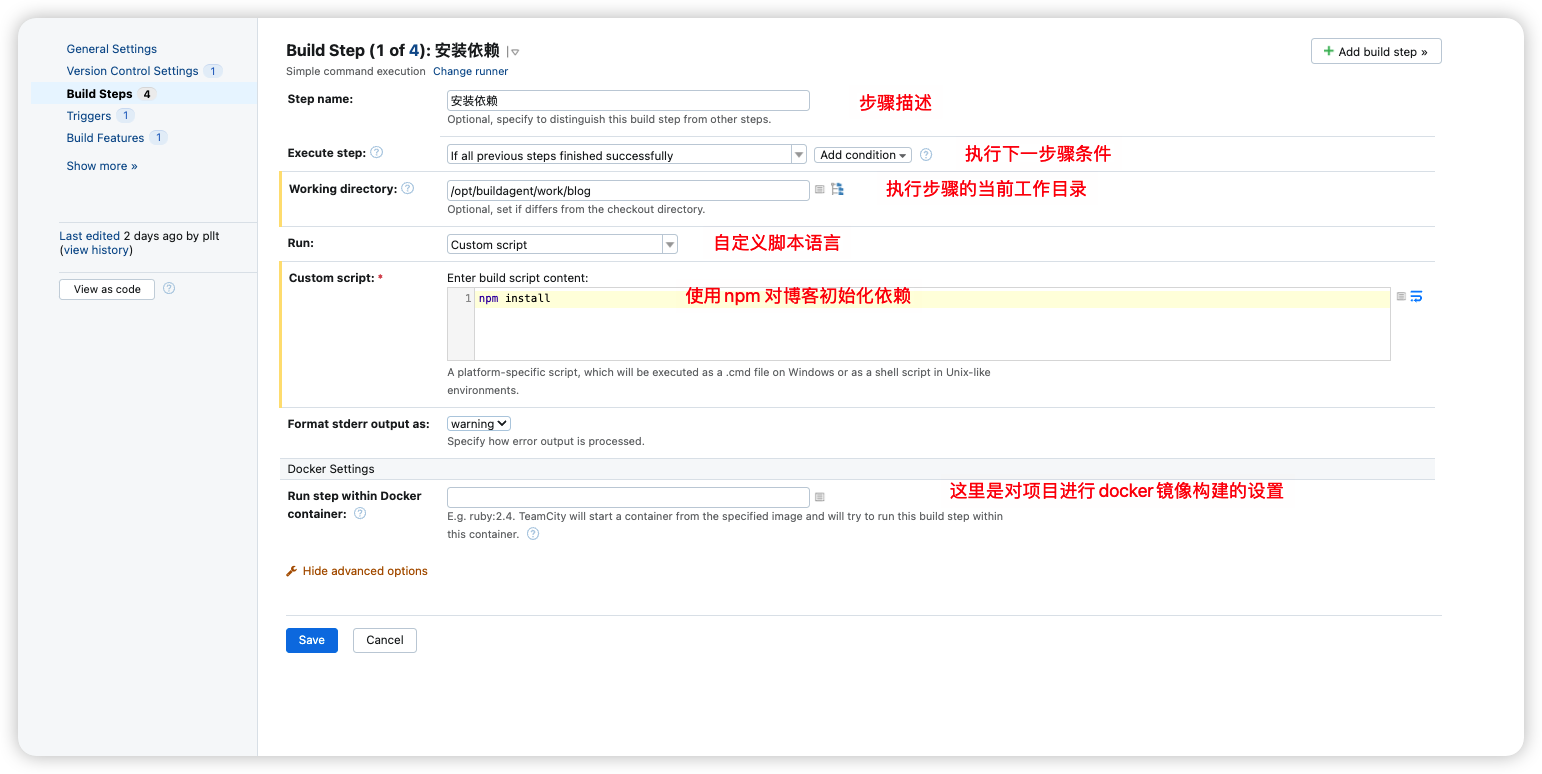Click into the Working directory field
The width and height of the screenshot is (1542, 774).
[628, 190]
